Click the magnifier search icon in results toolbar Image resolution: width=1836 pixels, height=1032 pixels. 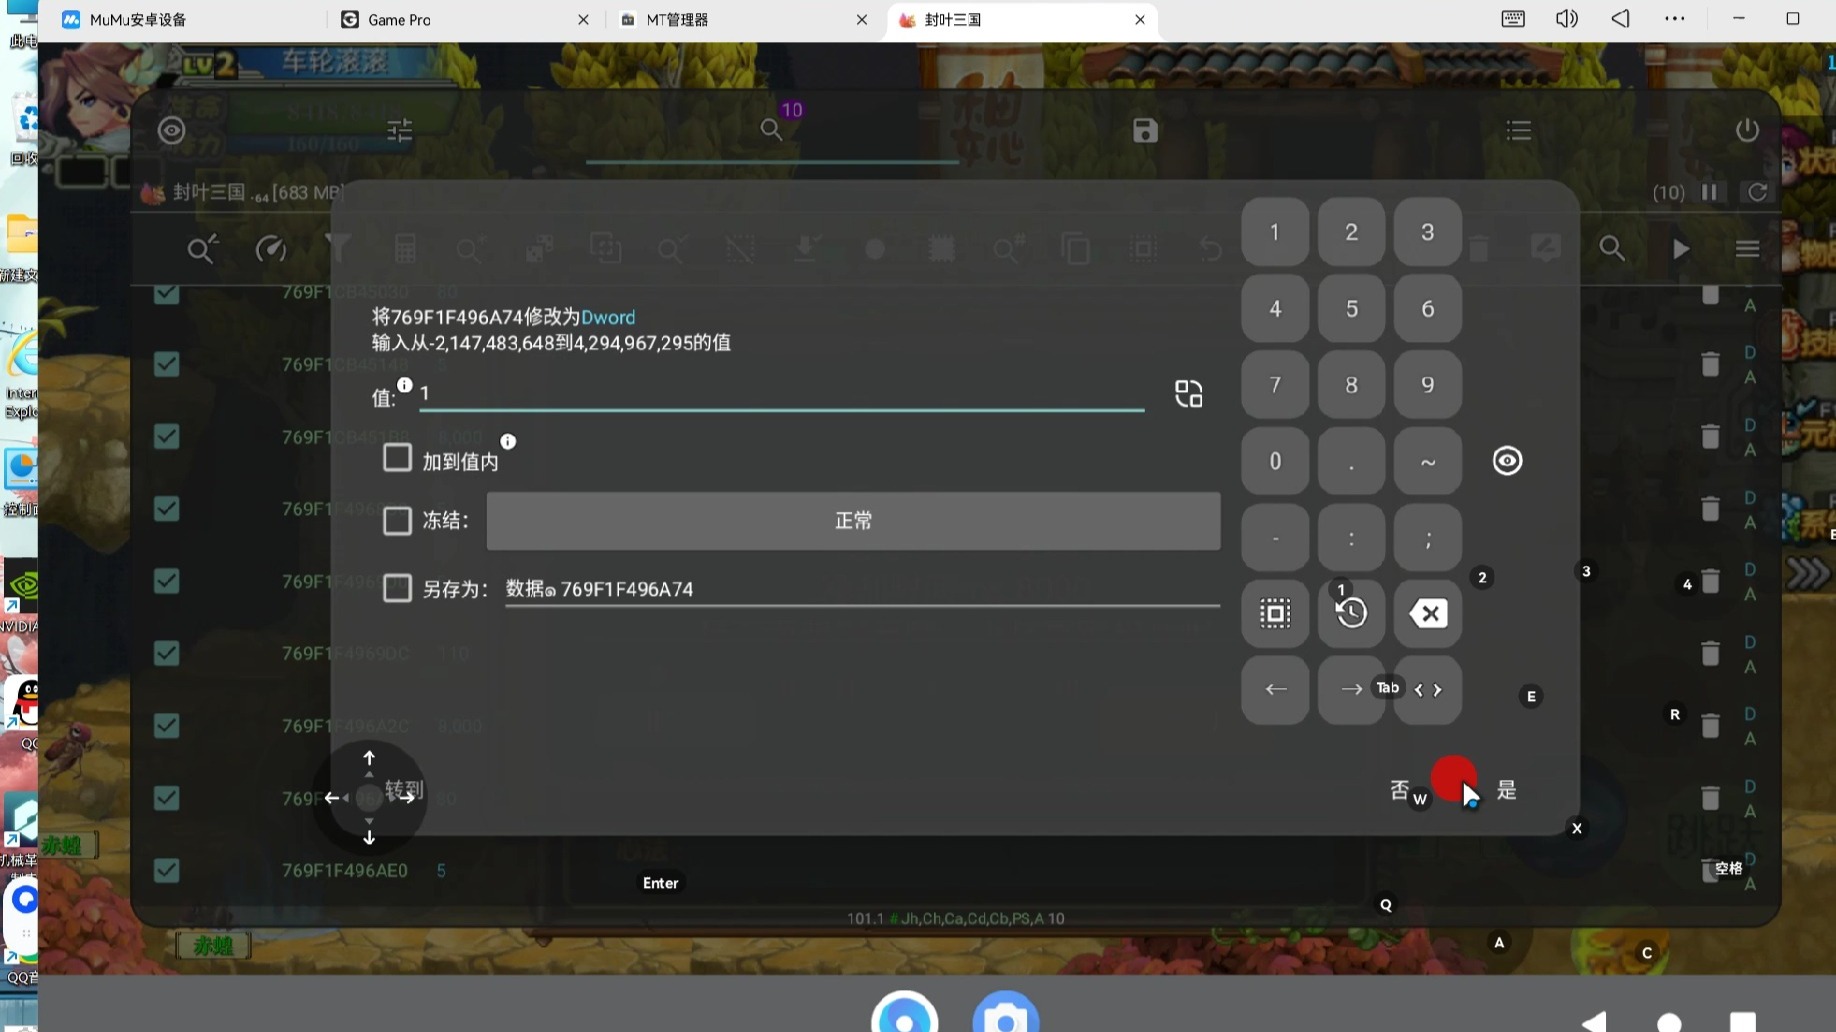pyautogui.click(x=1612, y=249)
